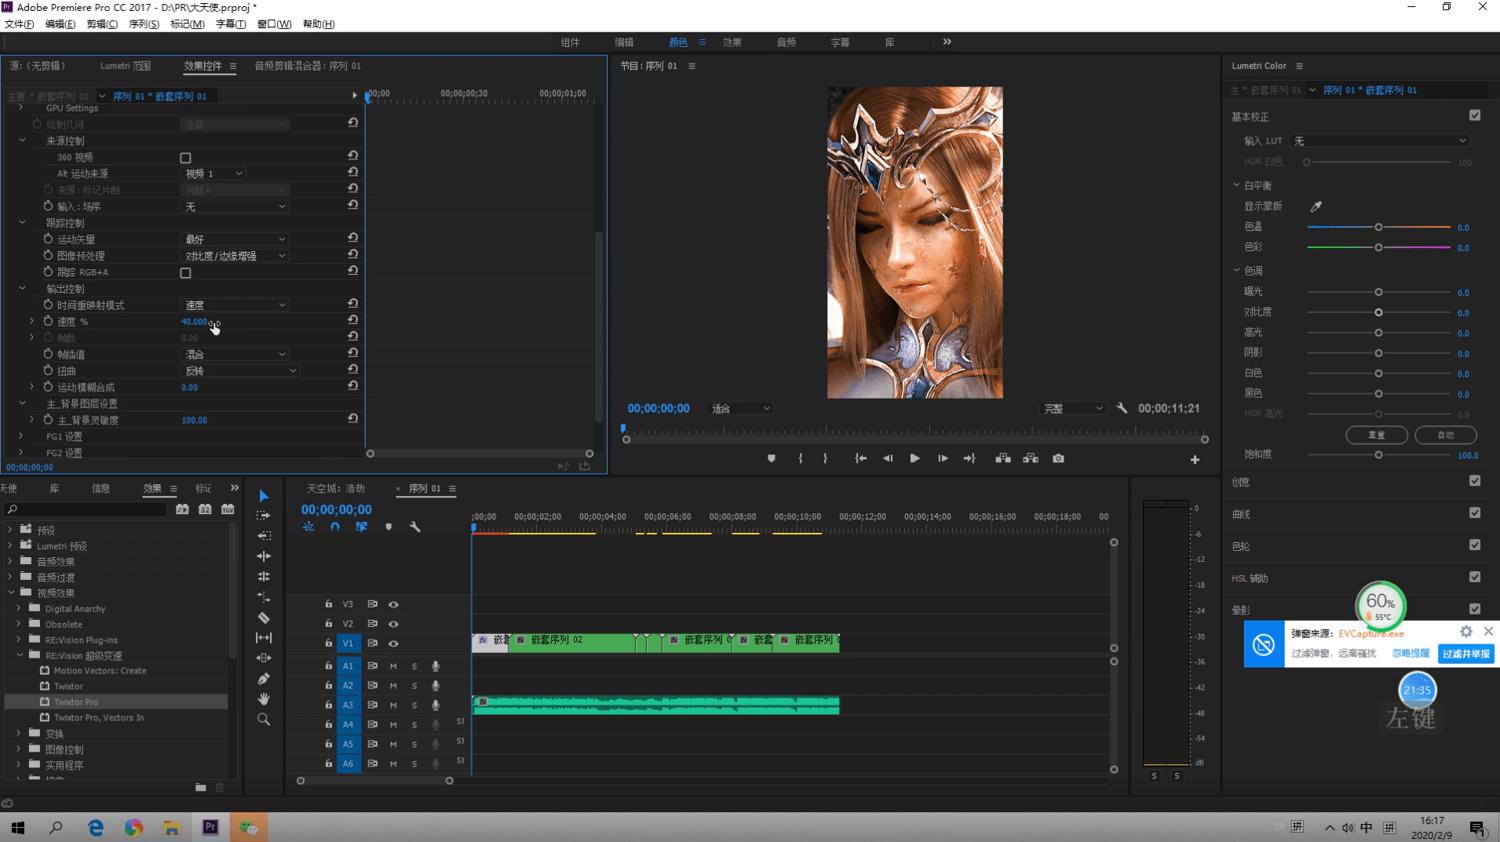Select the Hand tool

click(264, 699)
